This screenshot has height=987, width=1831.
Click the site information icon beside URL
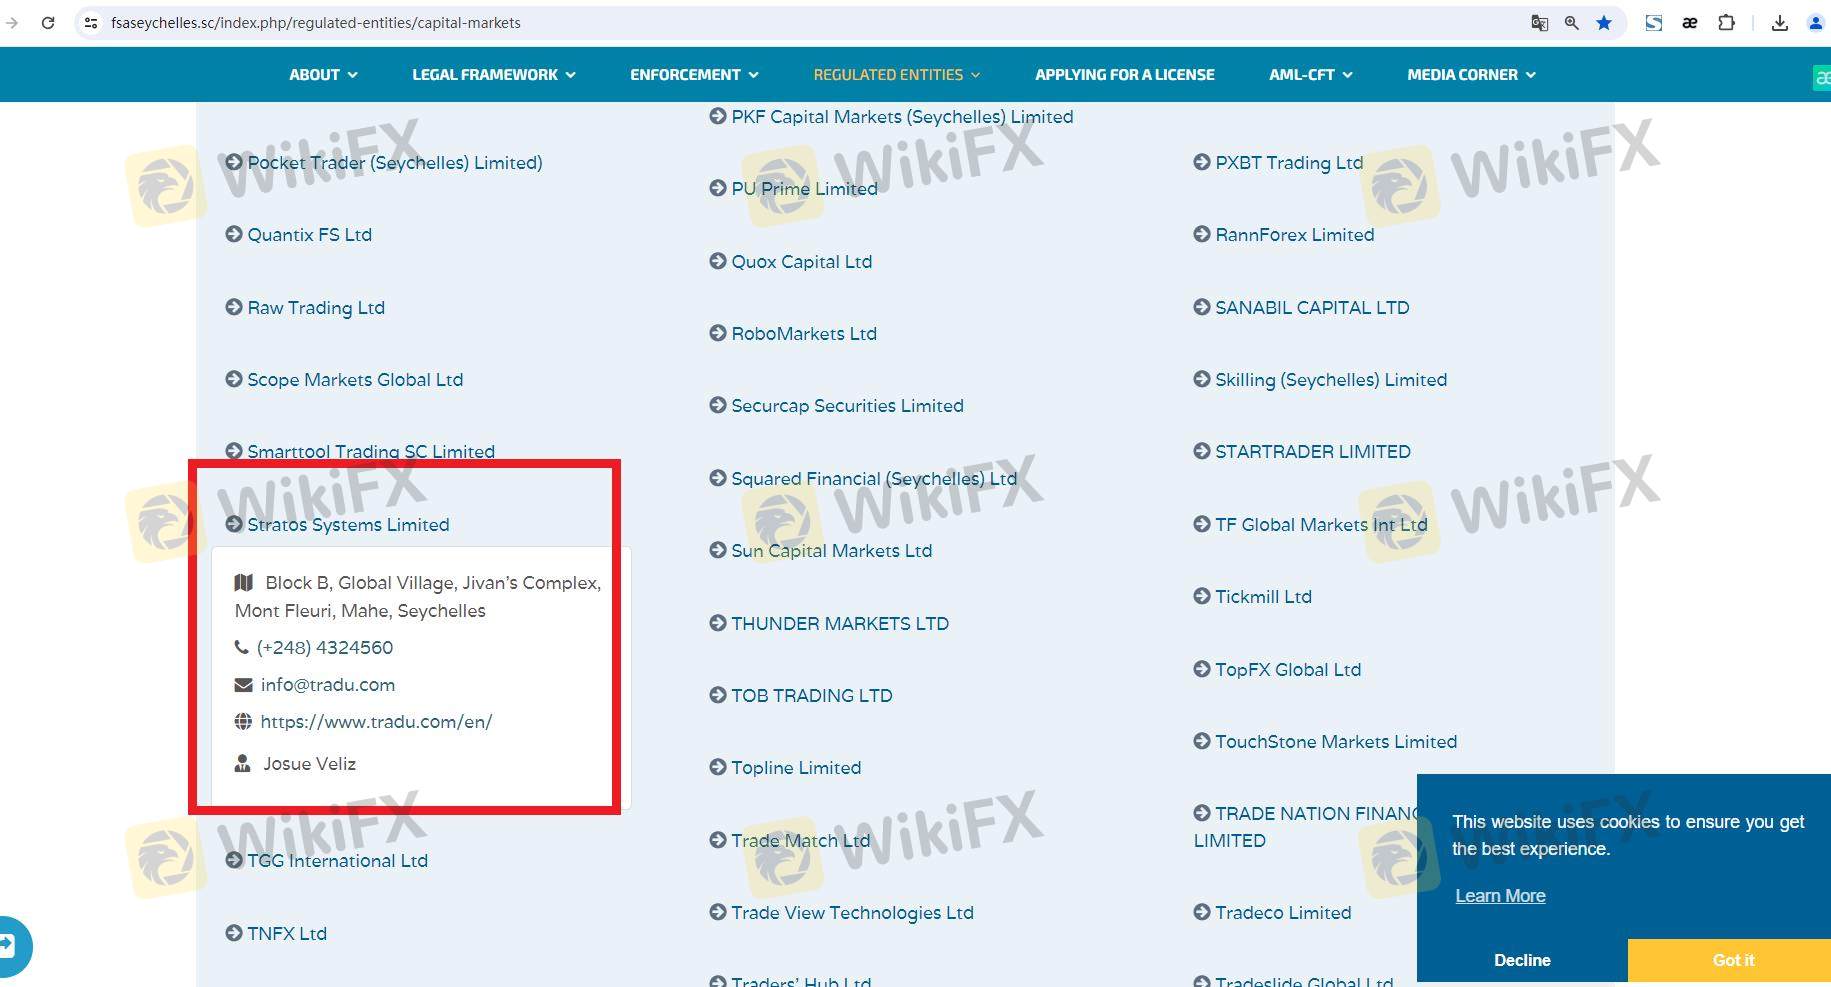click(x=91, y=22)
